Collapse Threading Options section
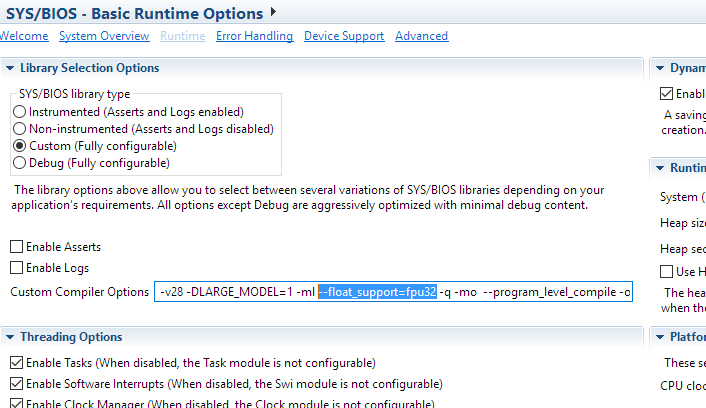Screen dimensions: 706x408 10,337
